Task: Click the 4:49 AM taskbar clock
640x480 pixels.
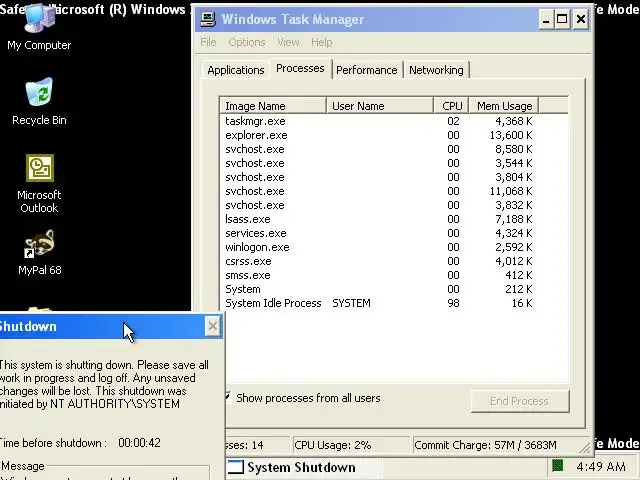Action: click(x=601, y=466)
